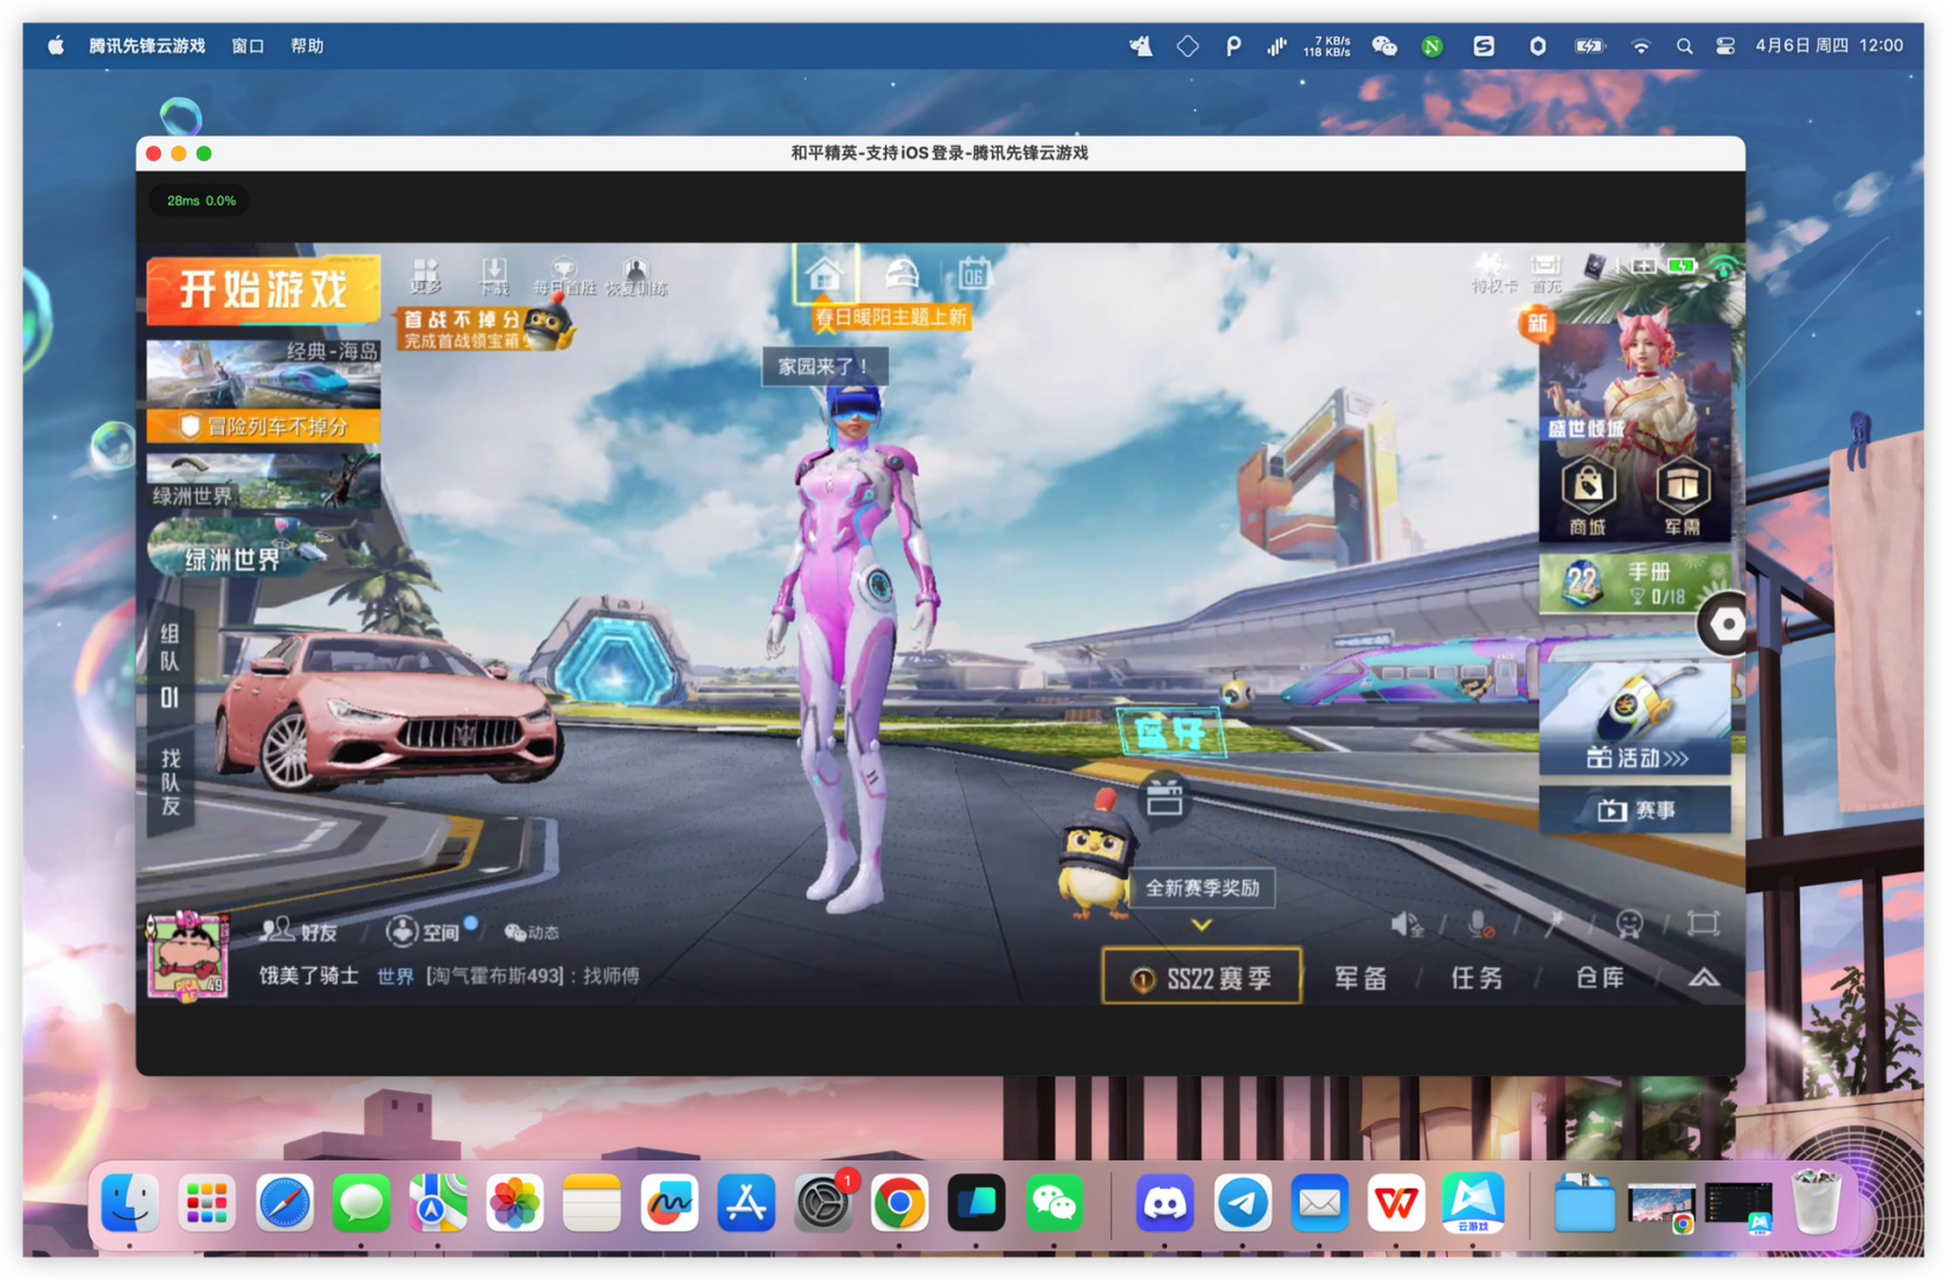Open the 动态 moments feed
1947x1280 pixels.
point(532,932)
